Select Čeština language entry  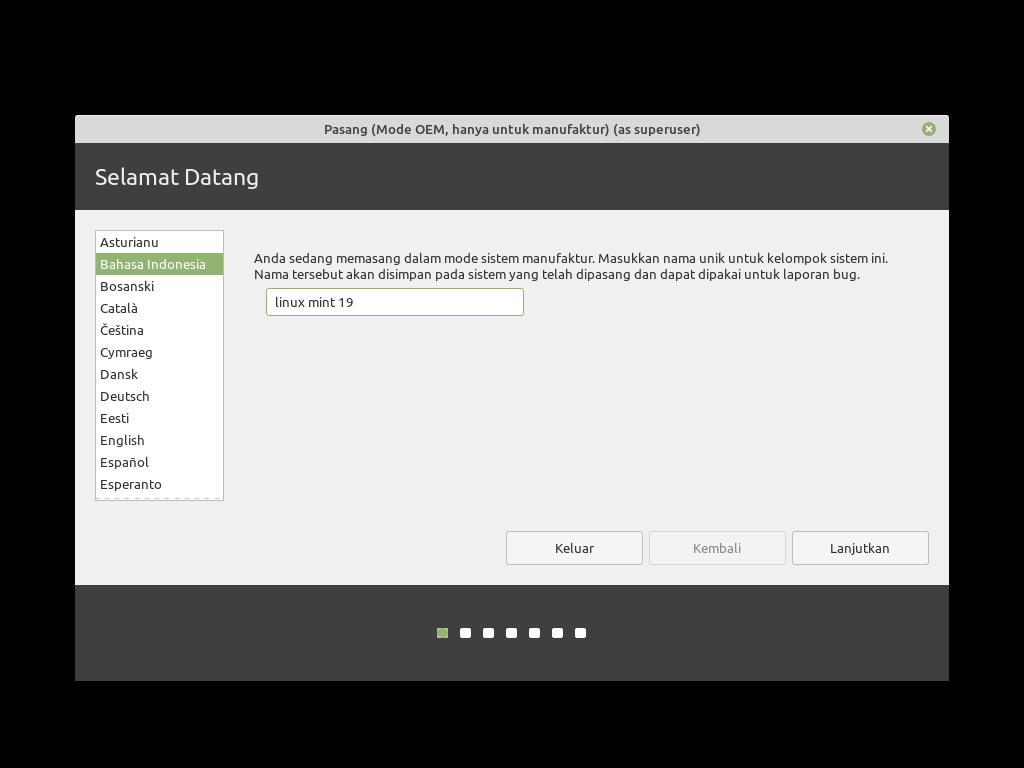159,330
